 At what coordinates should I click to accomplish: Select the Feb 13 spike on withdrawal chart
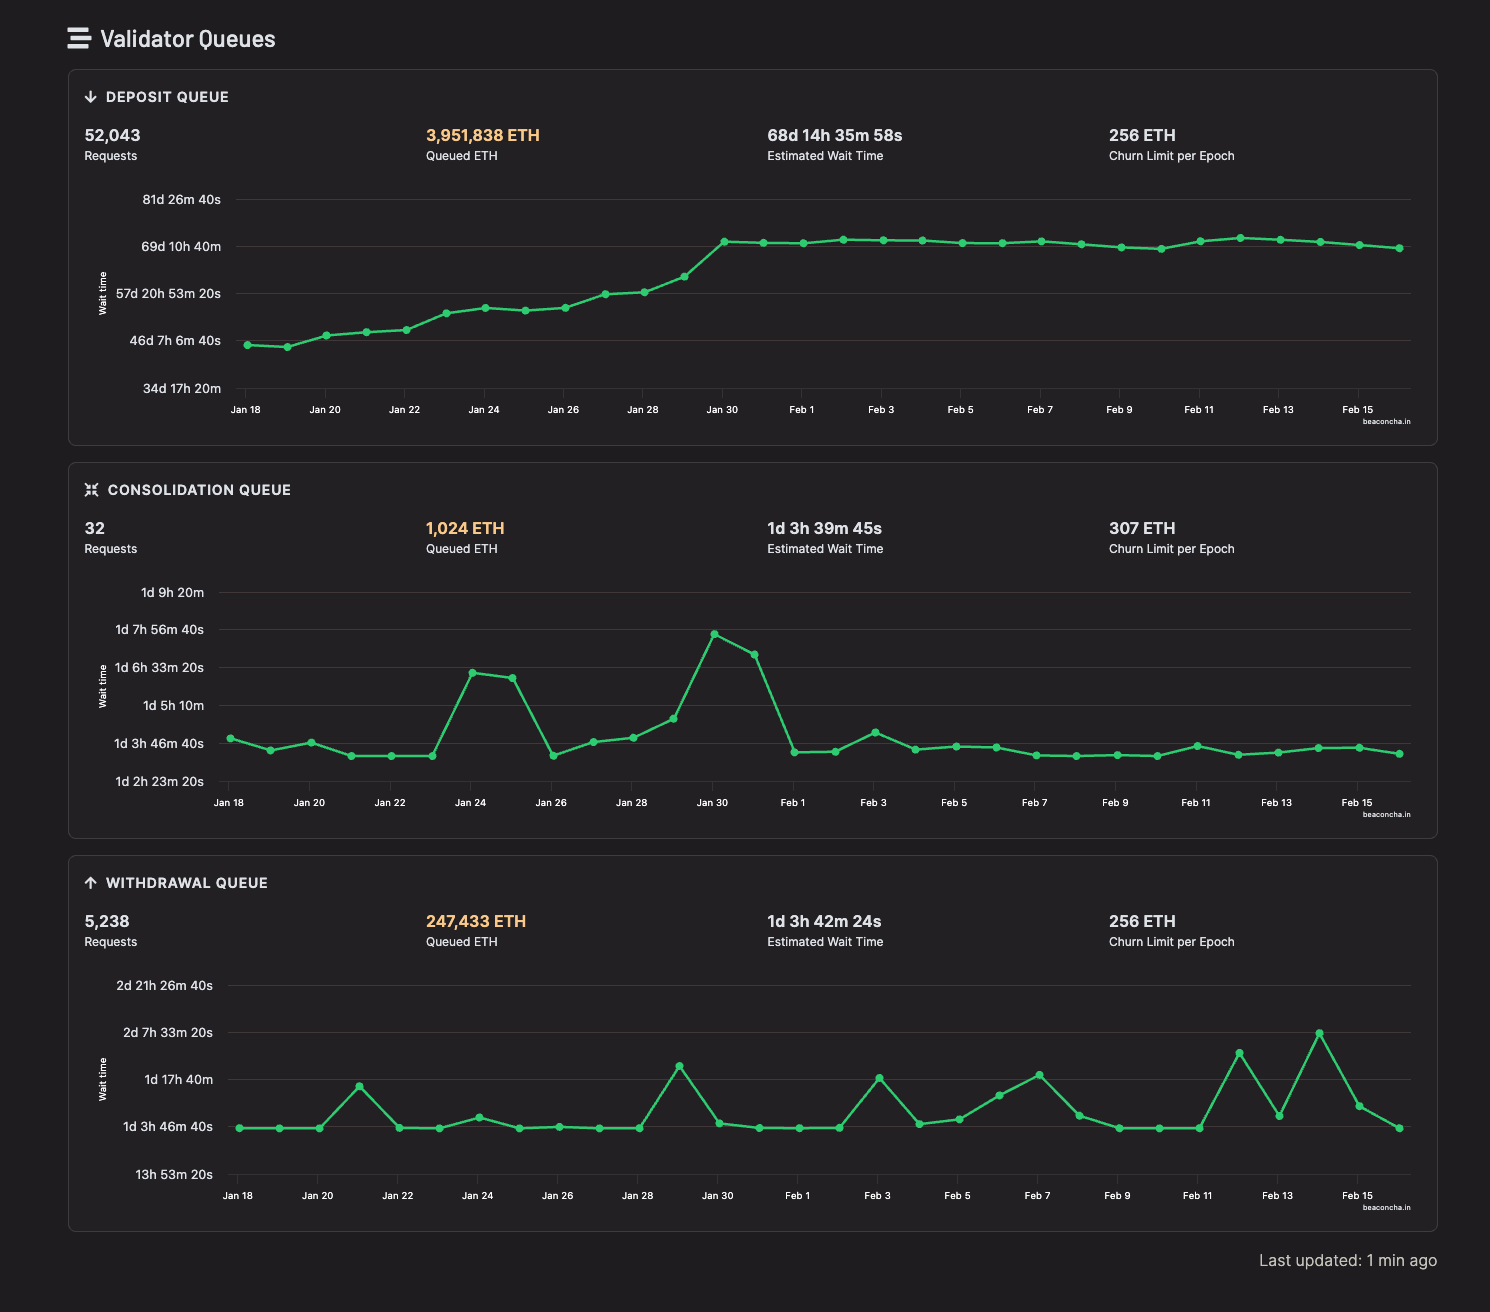point(1319,1031)
